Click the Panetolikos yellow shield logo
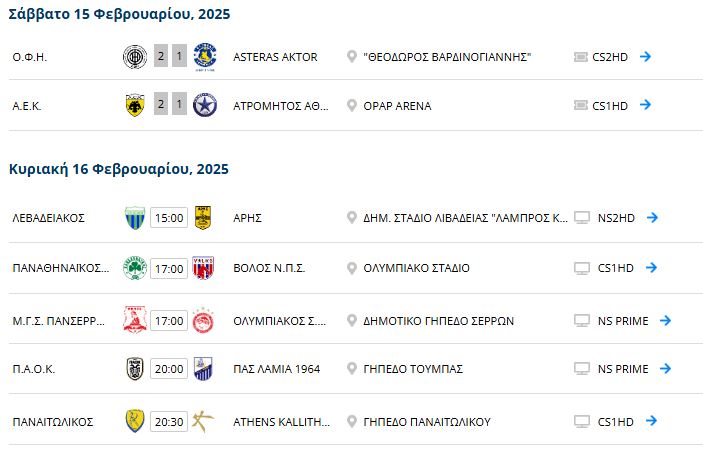Viewport: 703px width, 450px height. (x=135, y=421)
